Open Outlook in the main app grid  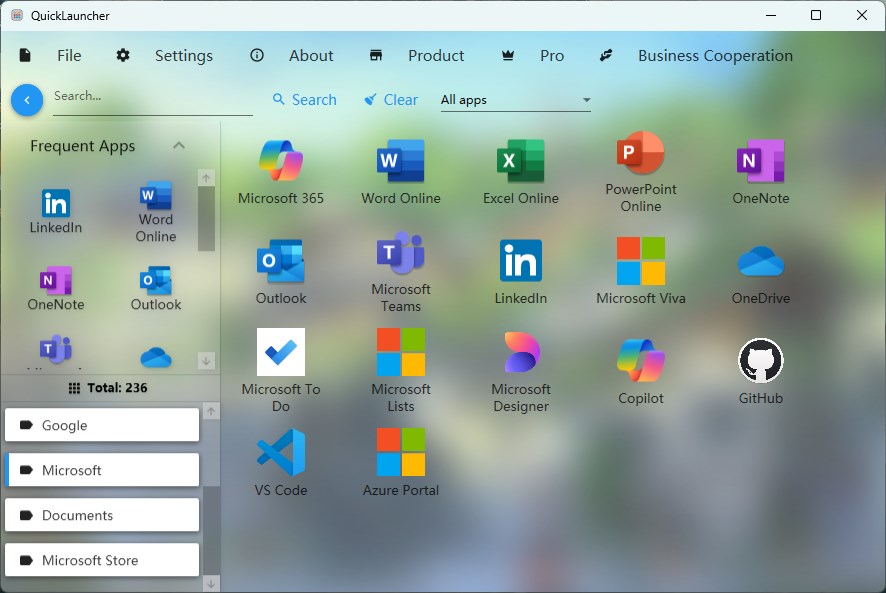[281, 272]
